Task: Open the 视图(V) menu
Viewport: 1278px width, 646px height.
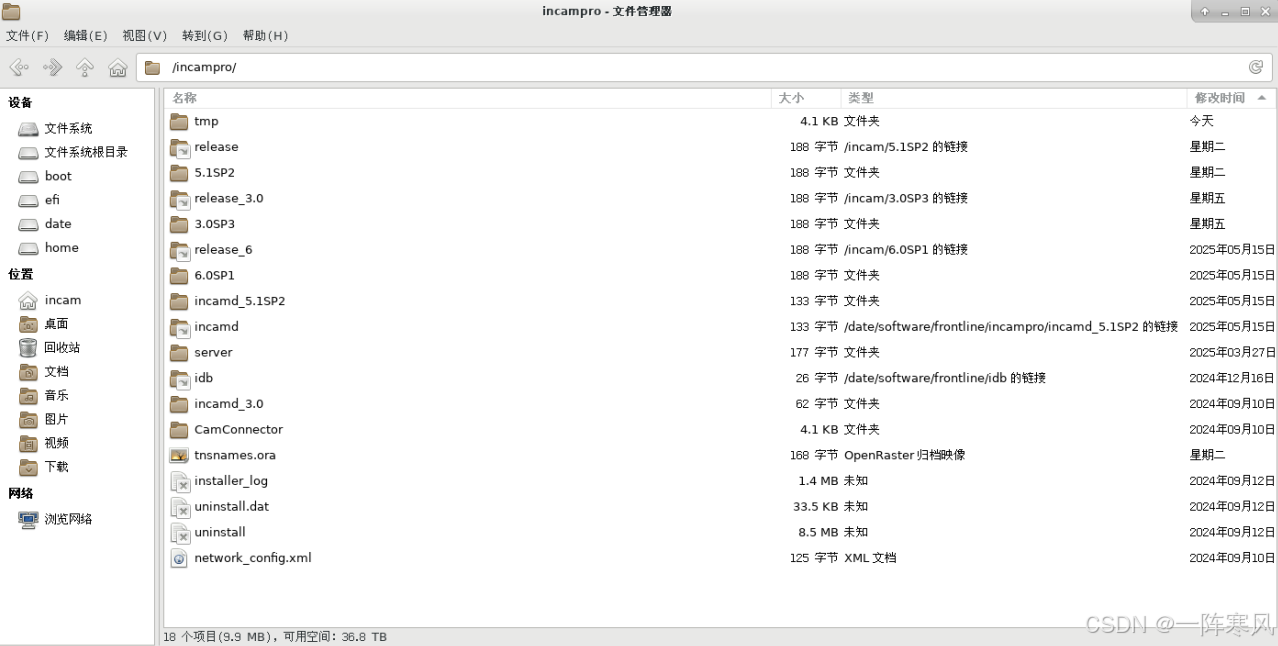Action: [x=144, y=36]
